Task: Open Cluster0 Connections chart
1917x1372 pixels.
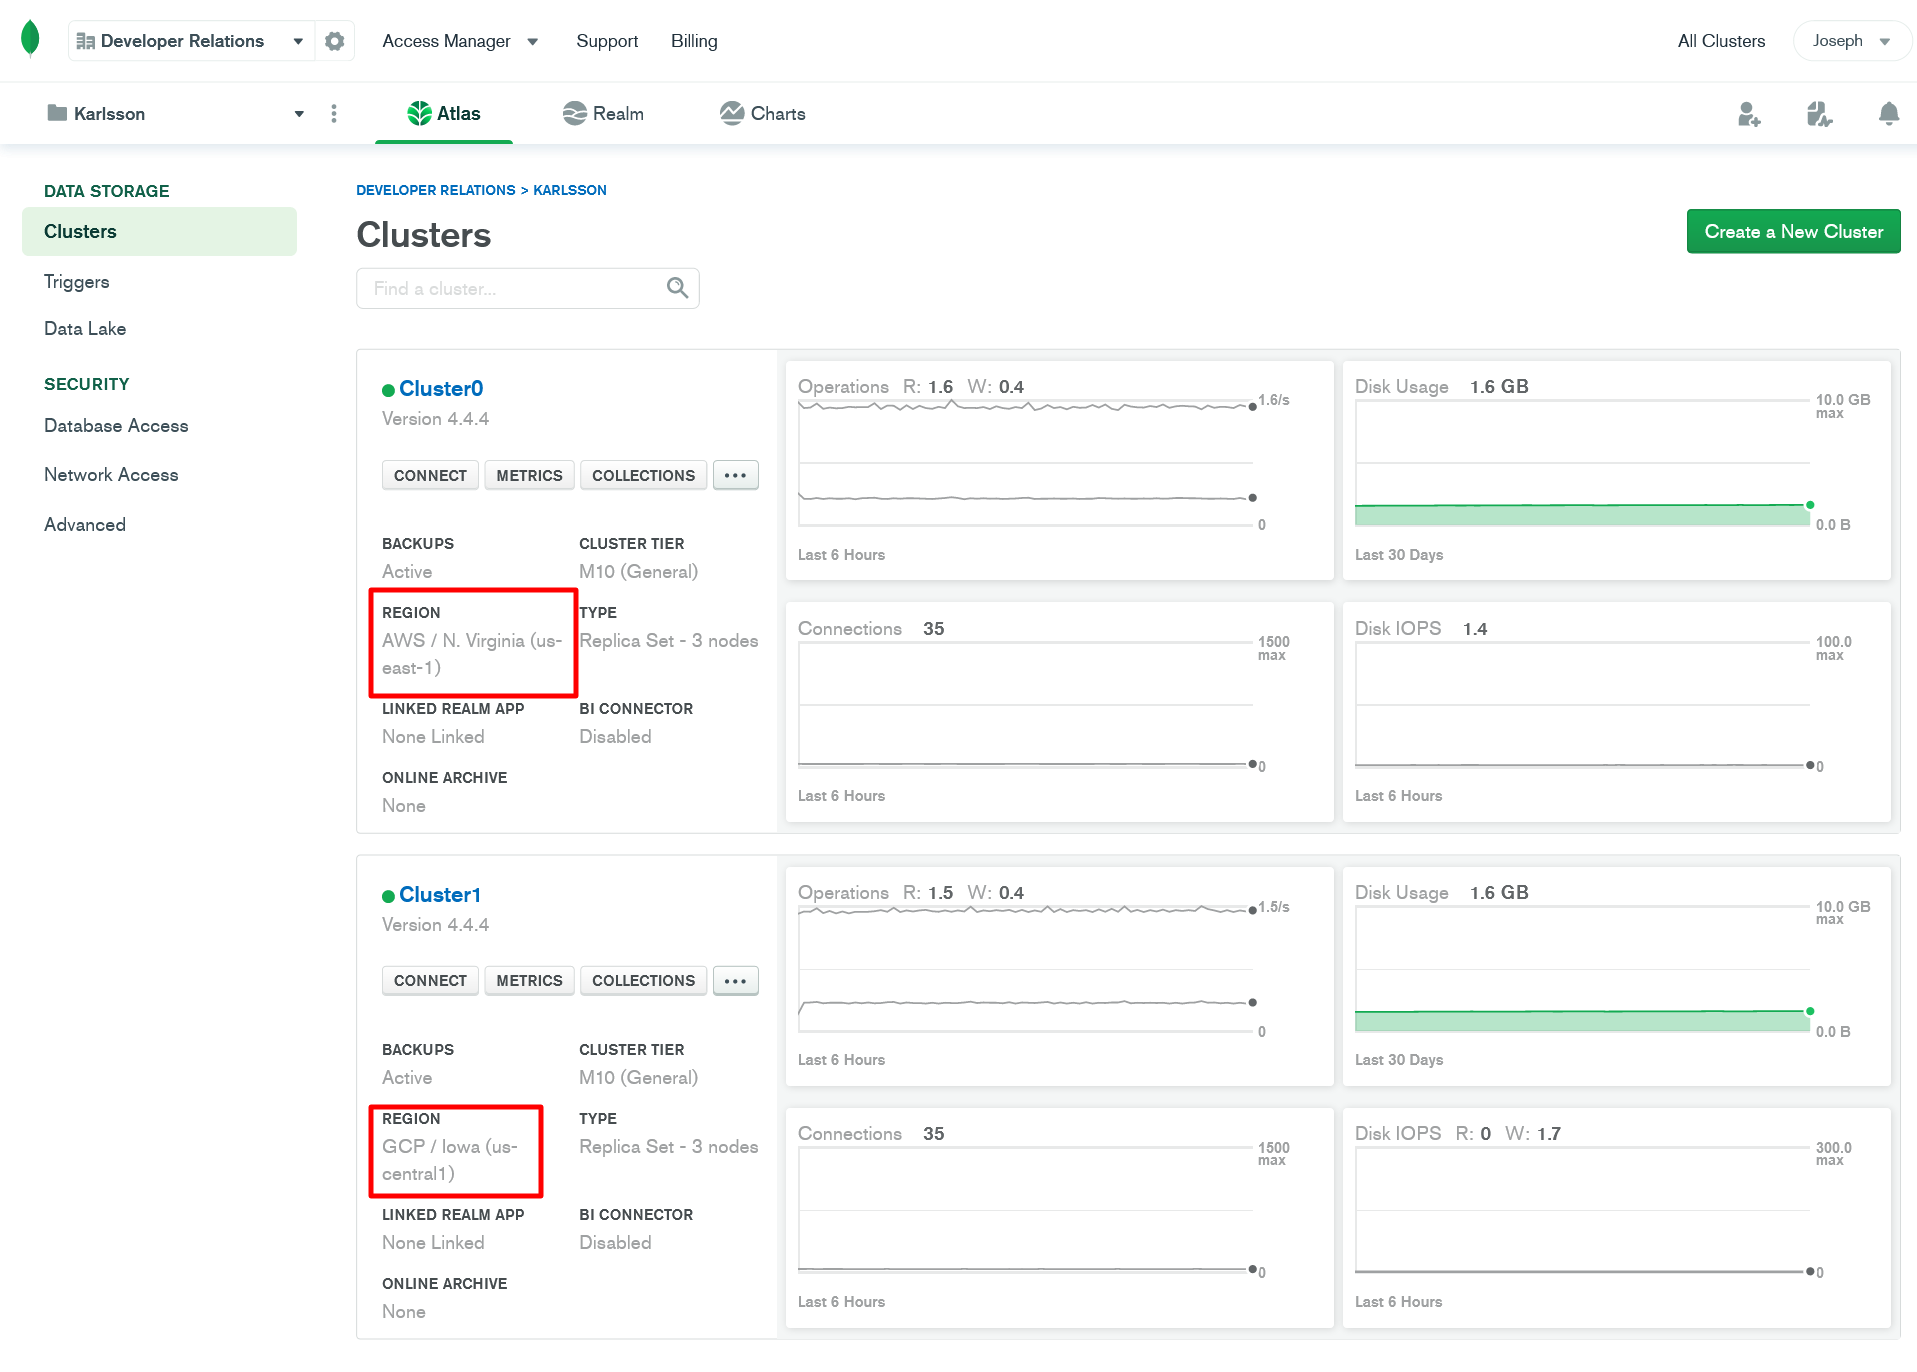Action: (x=1059, y=712)
